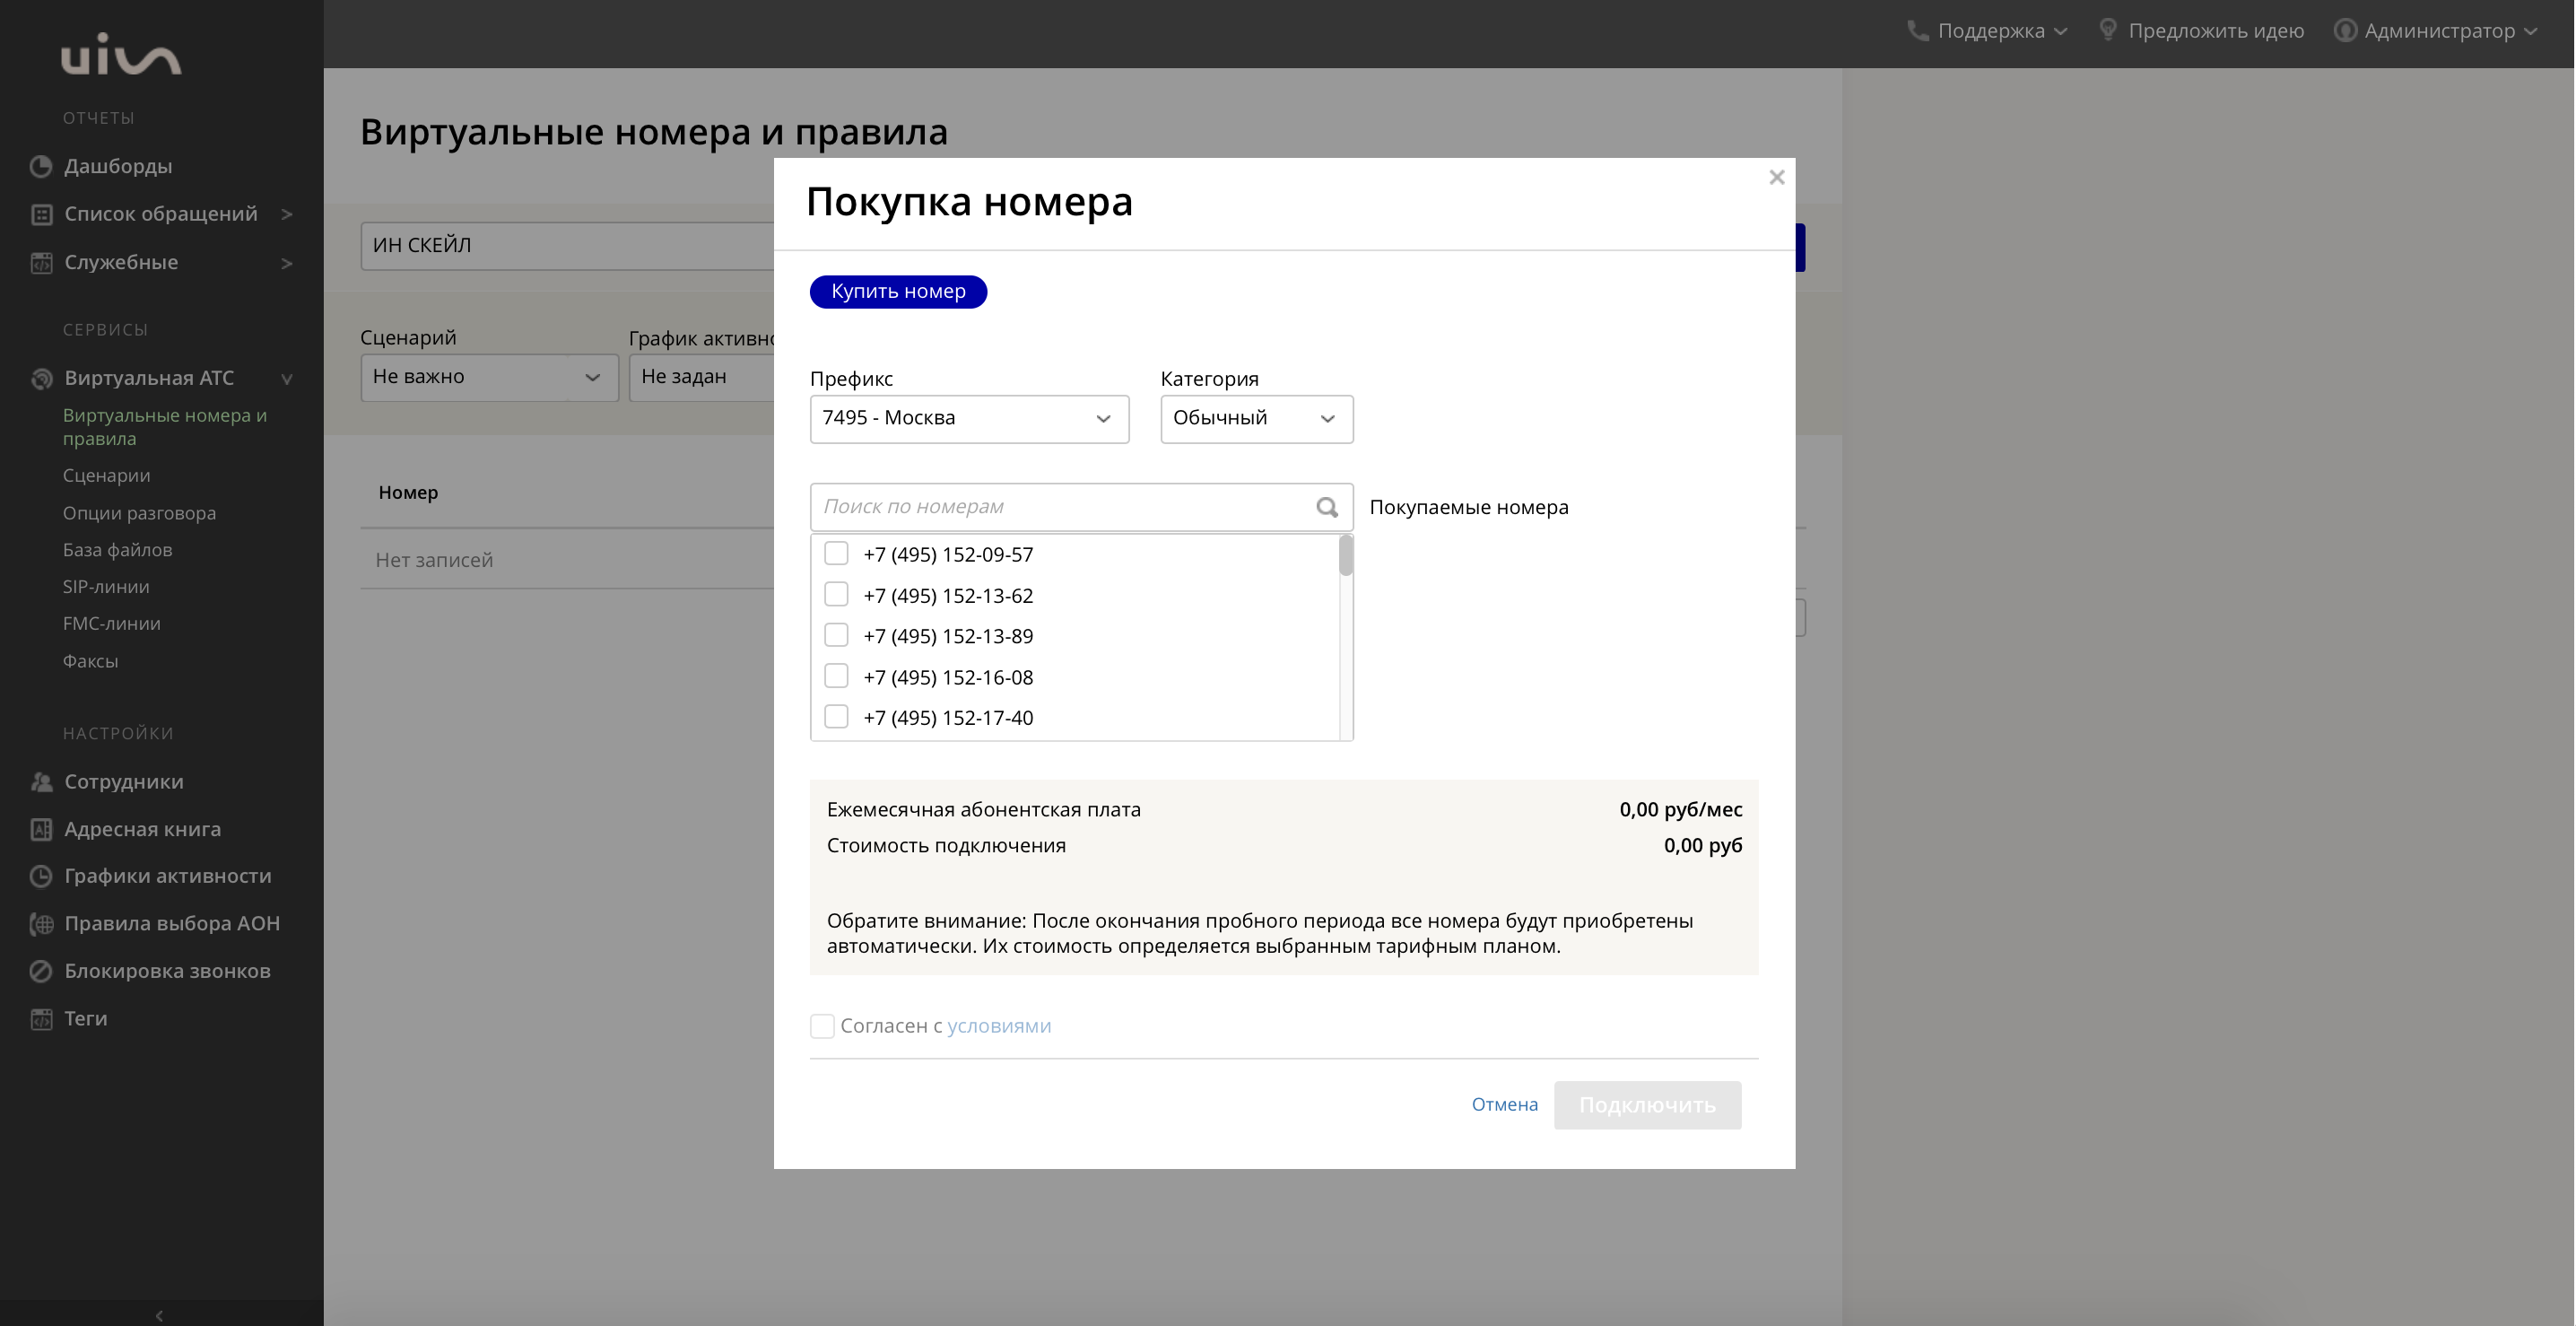2576x1326 pixels.
Task: Check number +7 (495) 152-09-57
Action: [x=836, y=554]
